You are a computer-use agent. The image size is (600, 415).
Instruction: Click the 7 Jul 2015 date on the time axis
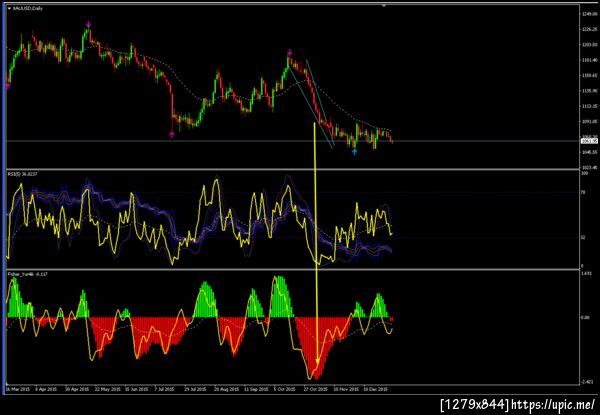pyautogui.click(x=163, y=389)
